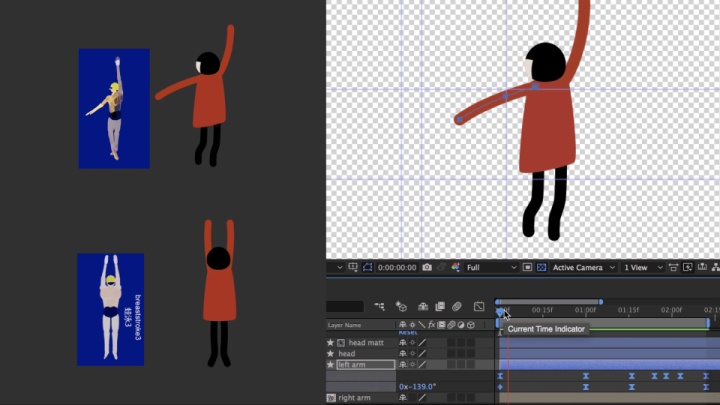Enable the frame blending icon in timeline
The image size is (720, 405).
click(x=439, y=307)
